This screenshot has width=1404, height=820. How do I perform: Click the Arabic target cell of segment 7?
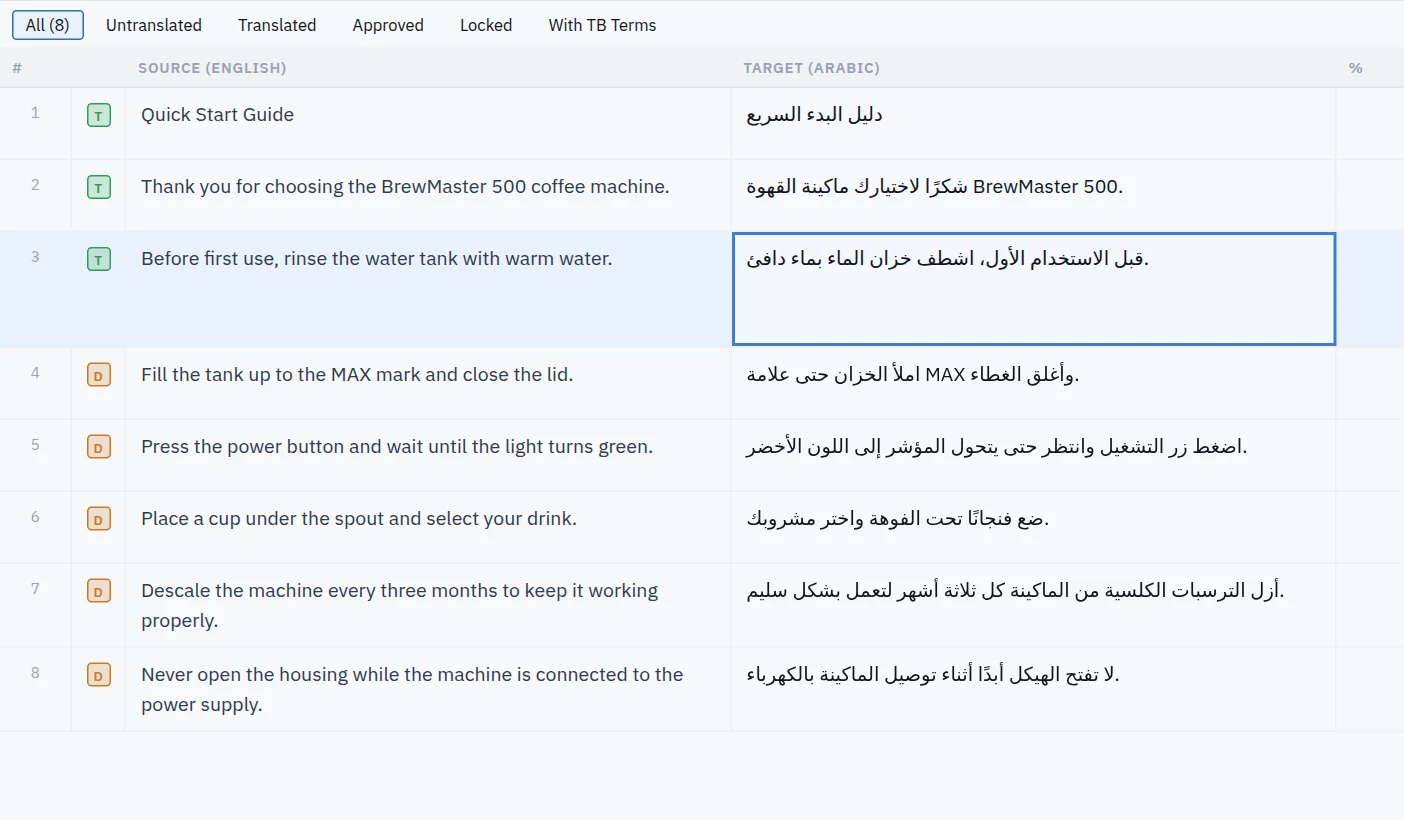tap(1033, 605)
